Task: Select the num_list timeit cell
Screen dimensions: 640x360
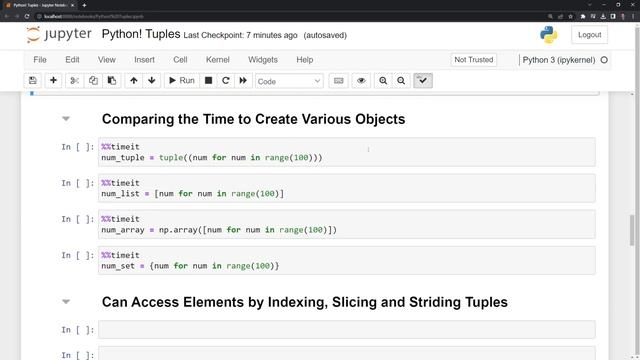Action: coord(347,188)
